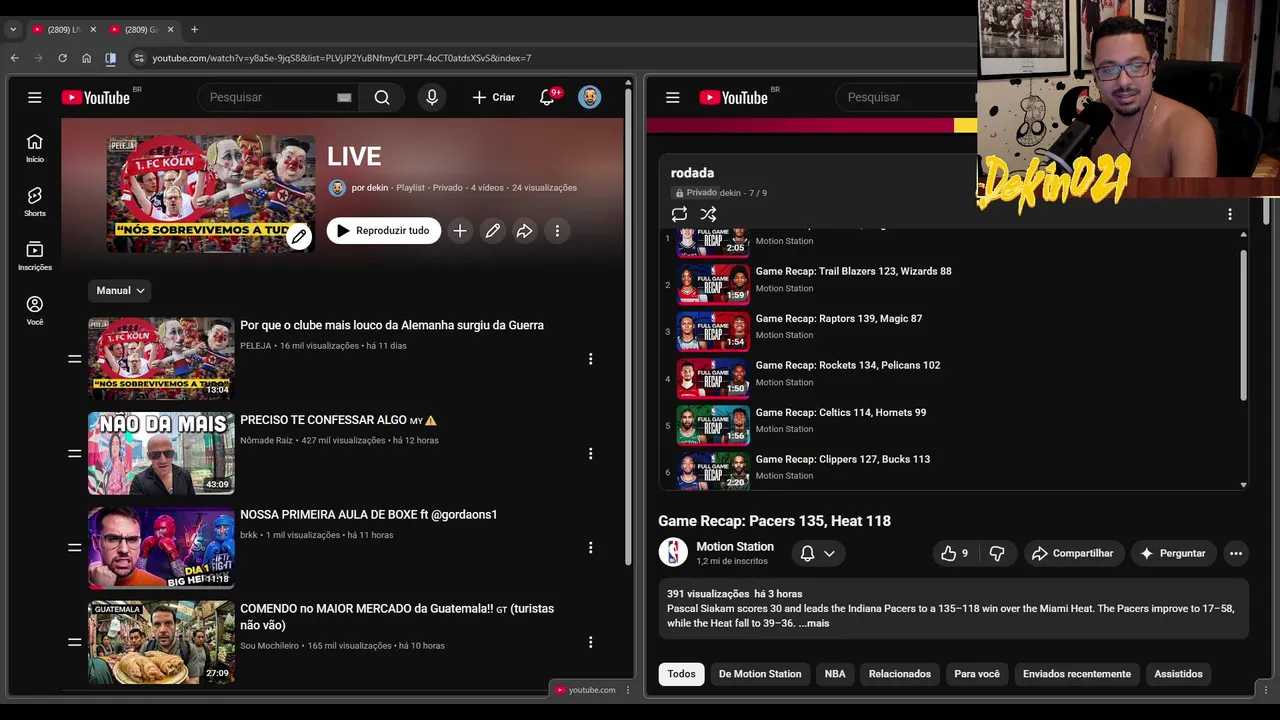
Task: Open the on-screen keyboard in search box
Action: pyautogui.click(x=344, y=97)
